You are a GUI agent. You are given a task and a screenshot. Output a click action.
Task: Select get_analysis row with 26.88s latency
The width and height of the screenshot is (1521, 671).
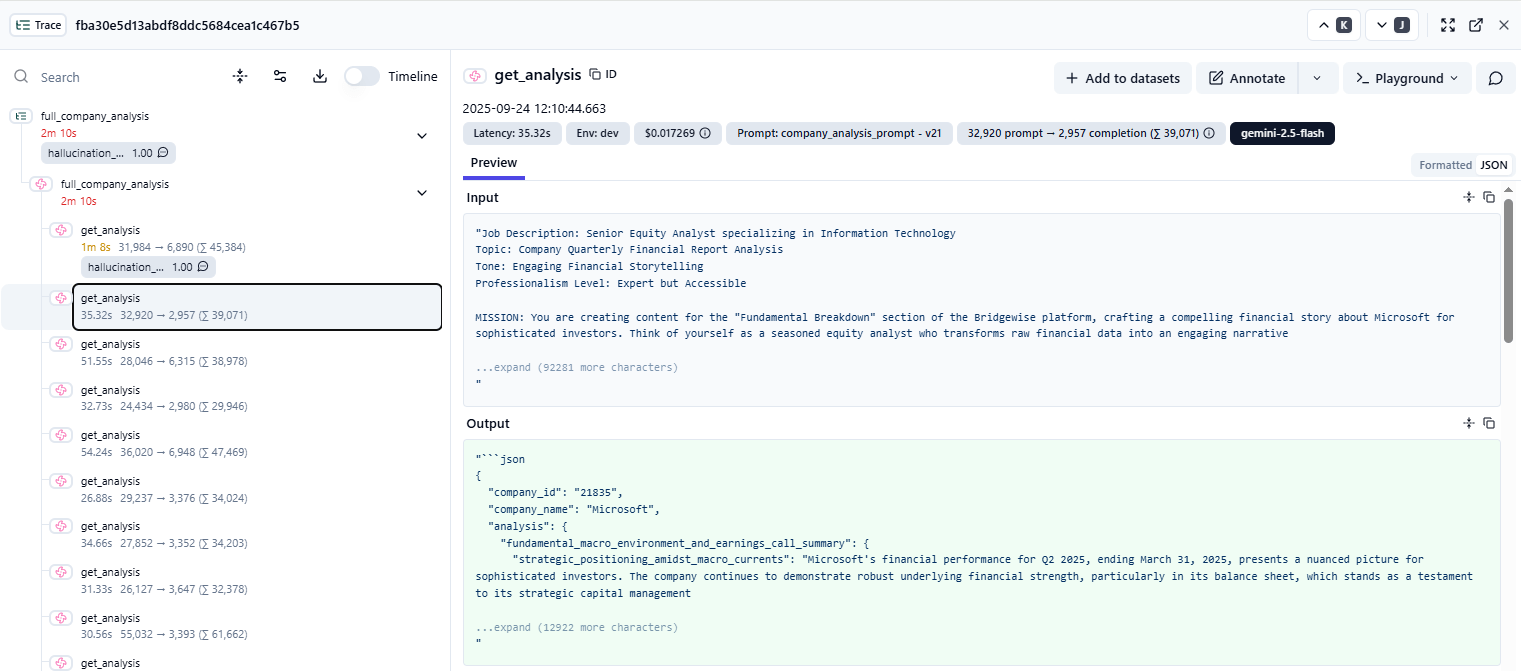257,489
